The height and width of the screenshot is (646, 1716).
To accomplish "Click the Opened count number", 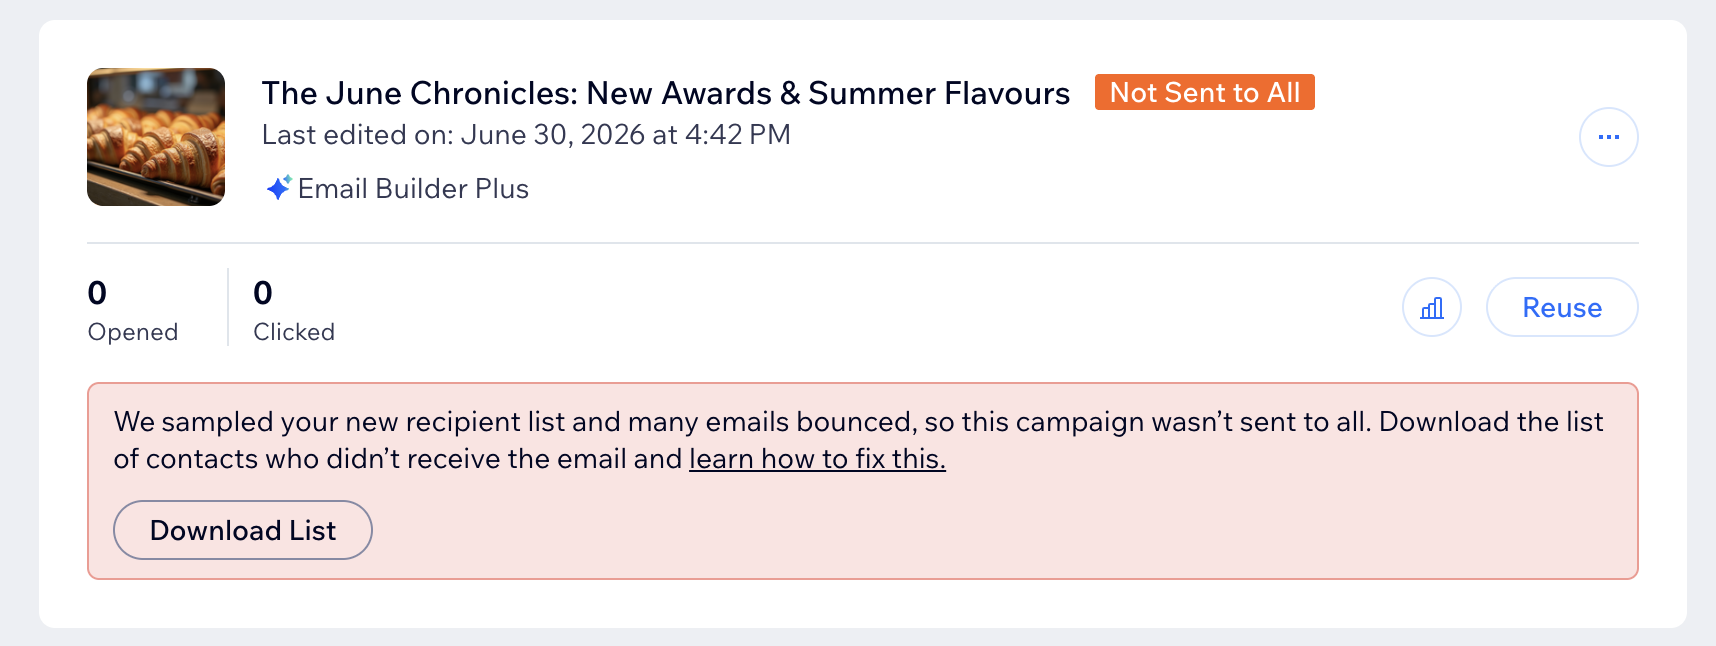I will pos(97,293).
